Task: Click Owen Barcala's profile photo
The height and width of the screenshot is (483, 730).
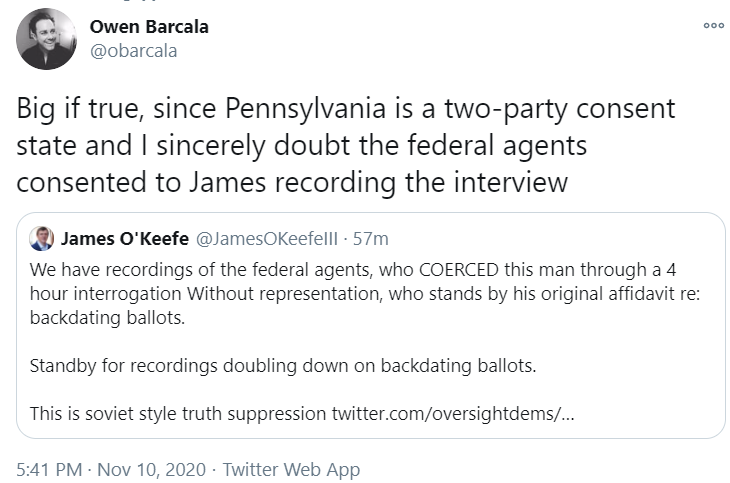Action: click(46, 39)
